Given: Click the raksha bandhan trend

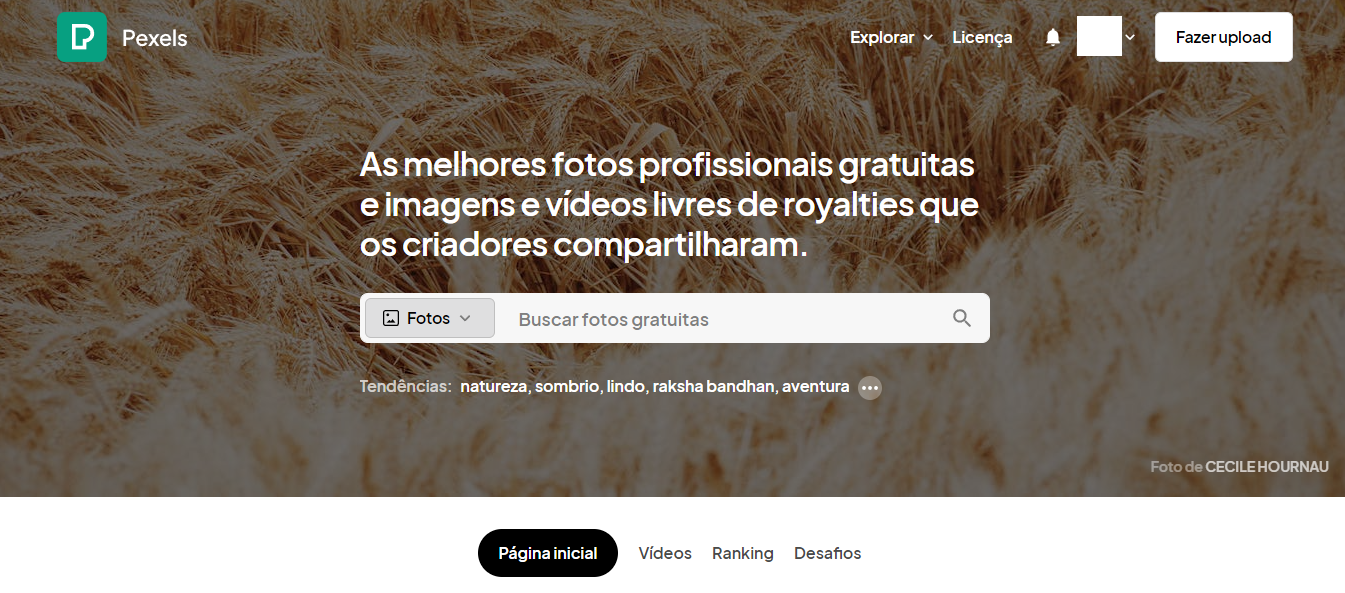Looking at the screenshot, I should (x=713, y=386).
